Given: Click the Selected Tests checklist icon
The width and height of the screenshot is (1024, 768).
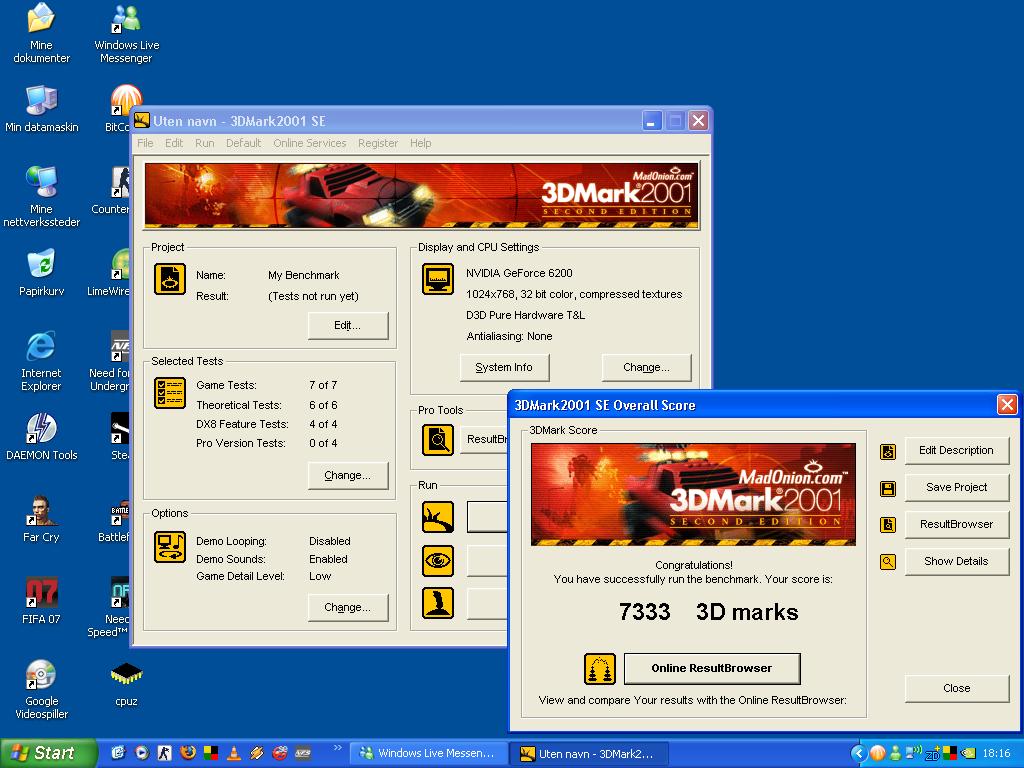Looking at the screenshot, I should [170, 393].
